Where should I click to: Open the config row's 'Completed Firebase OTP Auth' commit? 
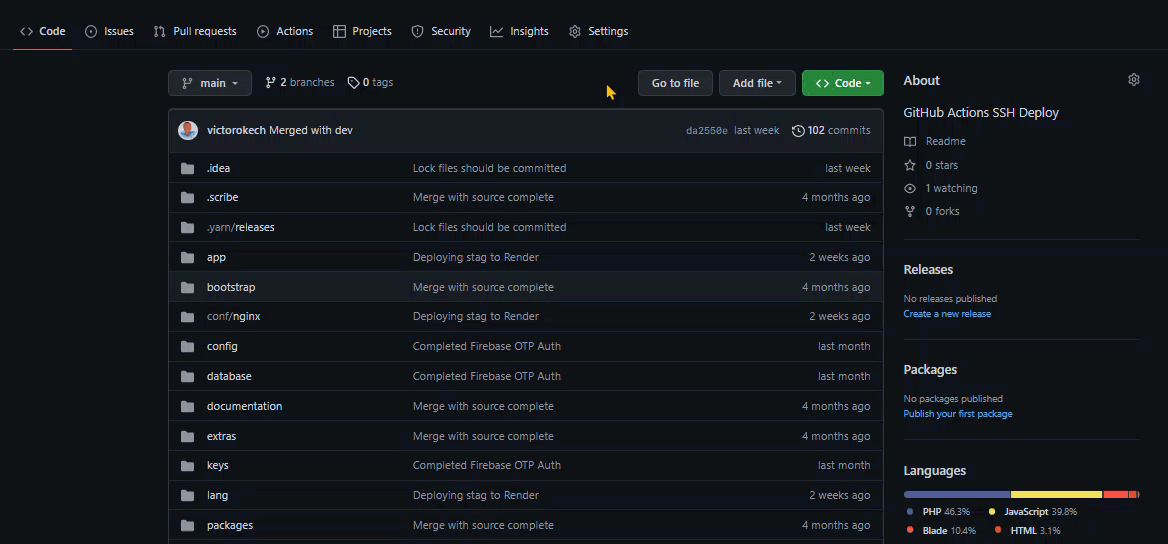(486, 347)
